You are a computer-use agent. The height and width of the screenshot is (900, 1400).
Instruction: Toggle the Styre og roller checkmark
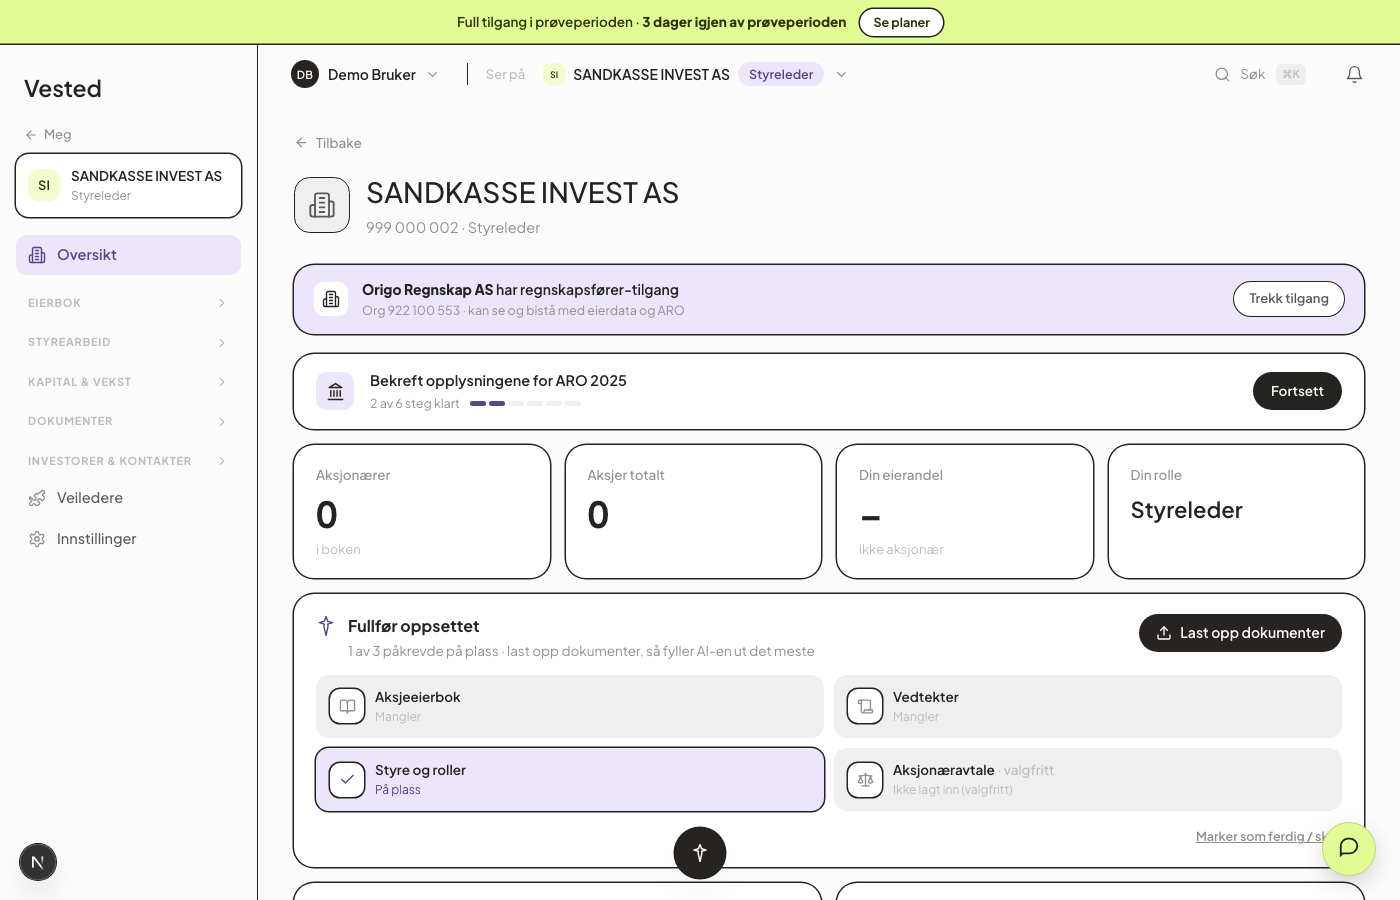coord(347,779)
